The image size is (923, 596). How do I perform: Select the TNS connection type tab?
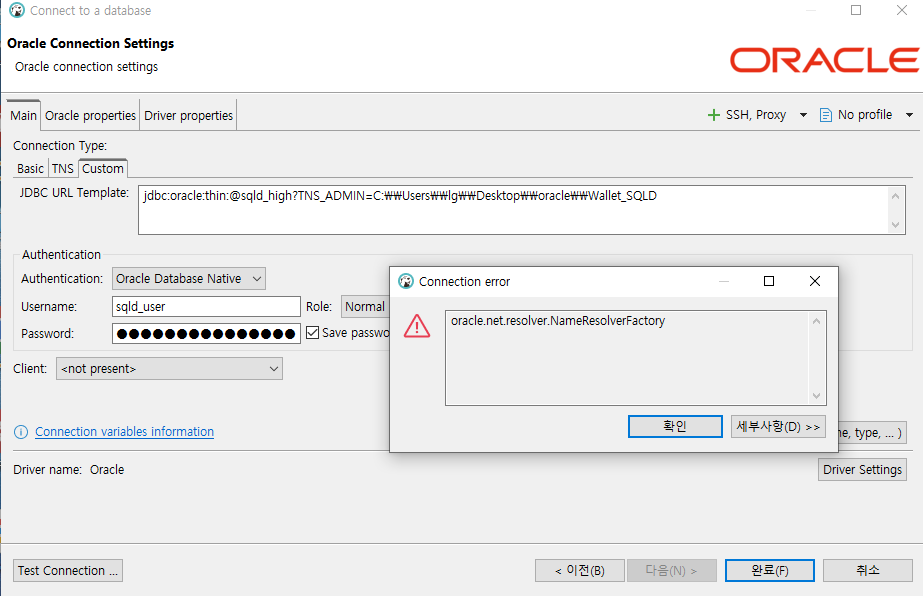(62, 168)
